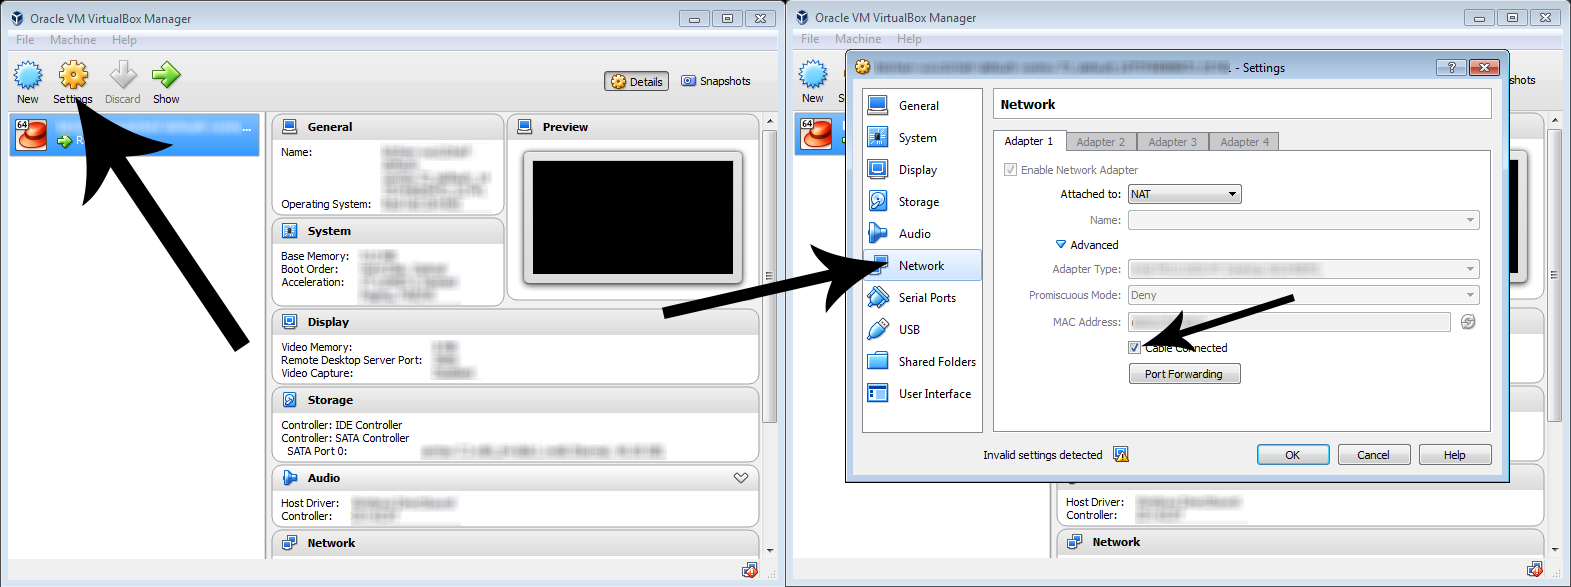Click the Audio section speaker icon in left details
This screenshot has height=587, width=1571.
click(290, 478)
